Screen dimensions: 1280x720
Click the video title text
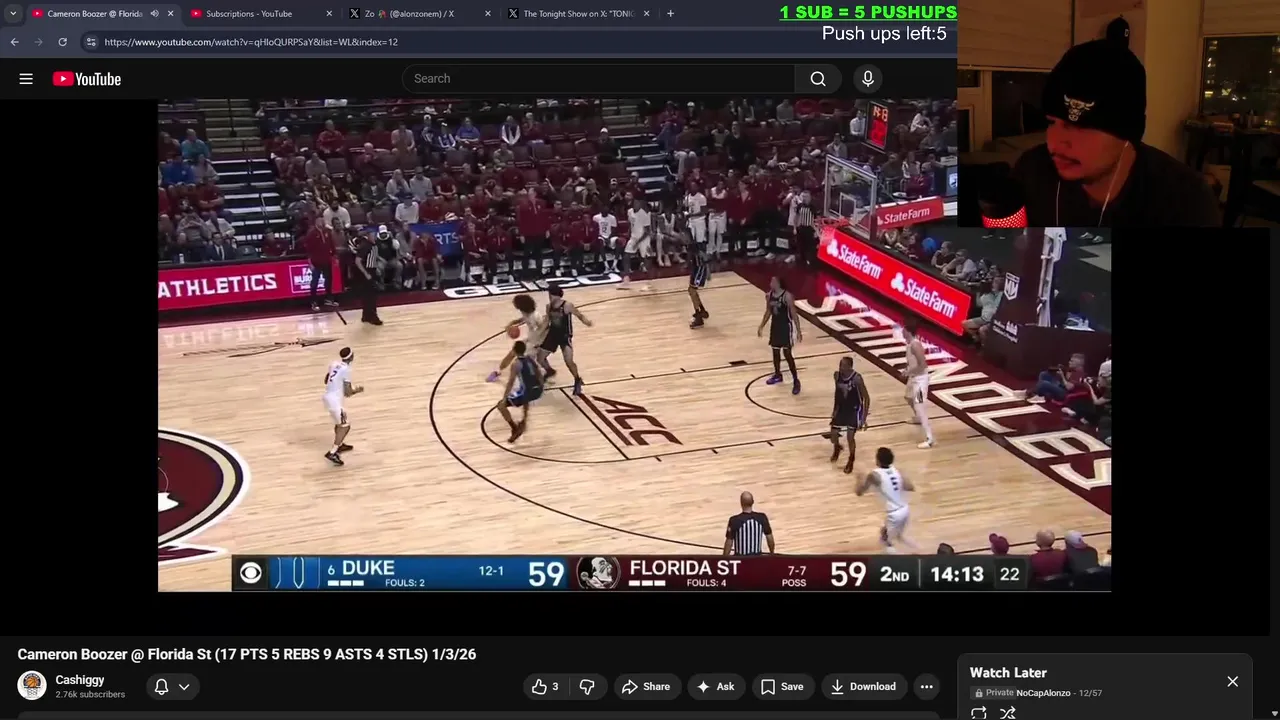pos(247,654)
